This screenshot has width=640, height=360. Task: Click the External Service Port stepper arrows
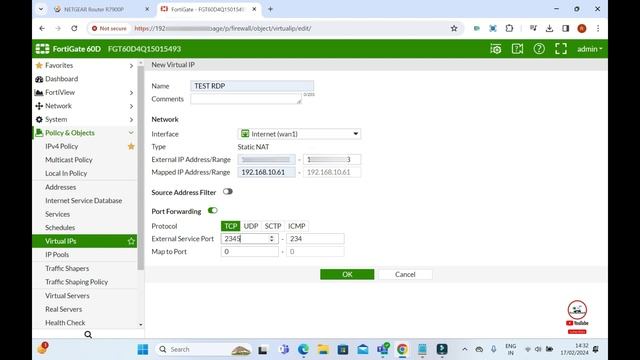click(272, 239)
